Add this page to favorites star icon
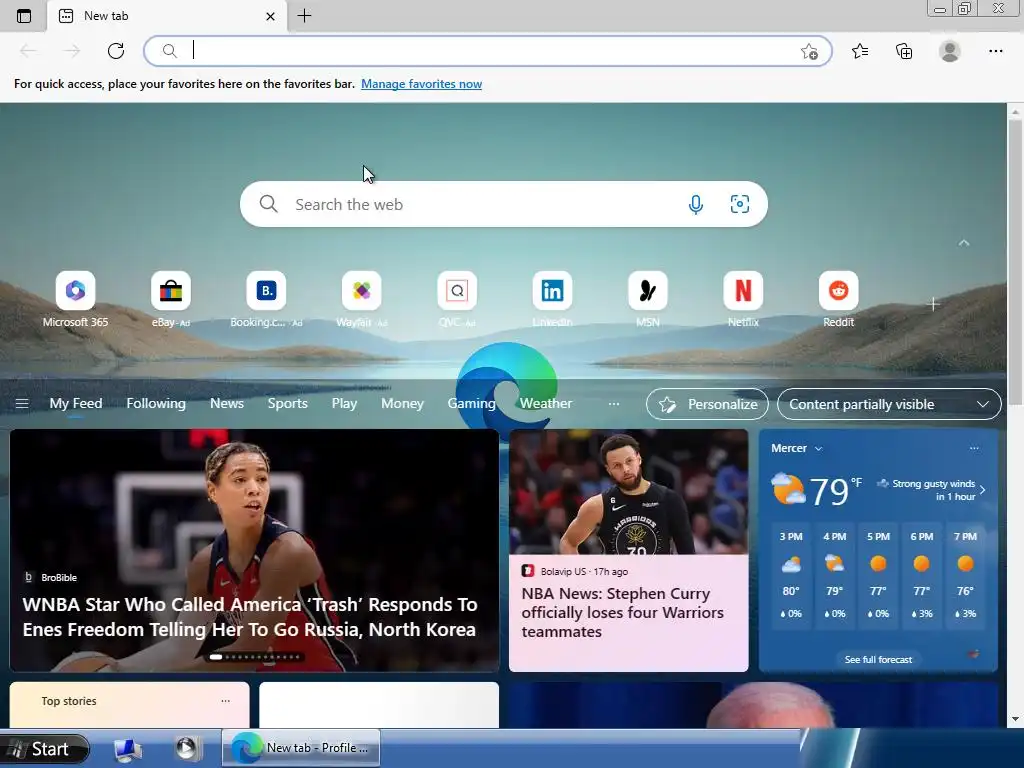 pyautogui.click(x=809, y=52)
